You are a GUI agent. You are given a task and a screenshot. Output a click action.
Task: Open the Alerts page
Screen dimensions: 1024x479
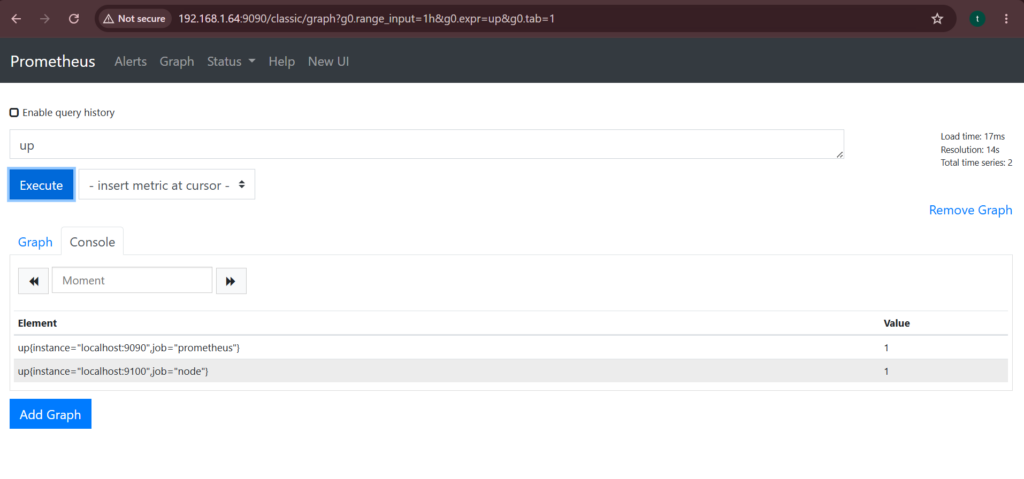point(131,61)
